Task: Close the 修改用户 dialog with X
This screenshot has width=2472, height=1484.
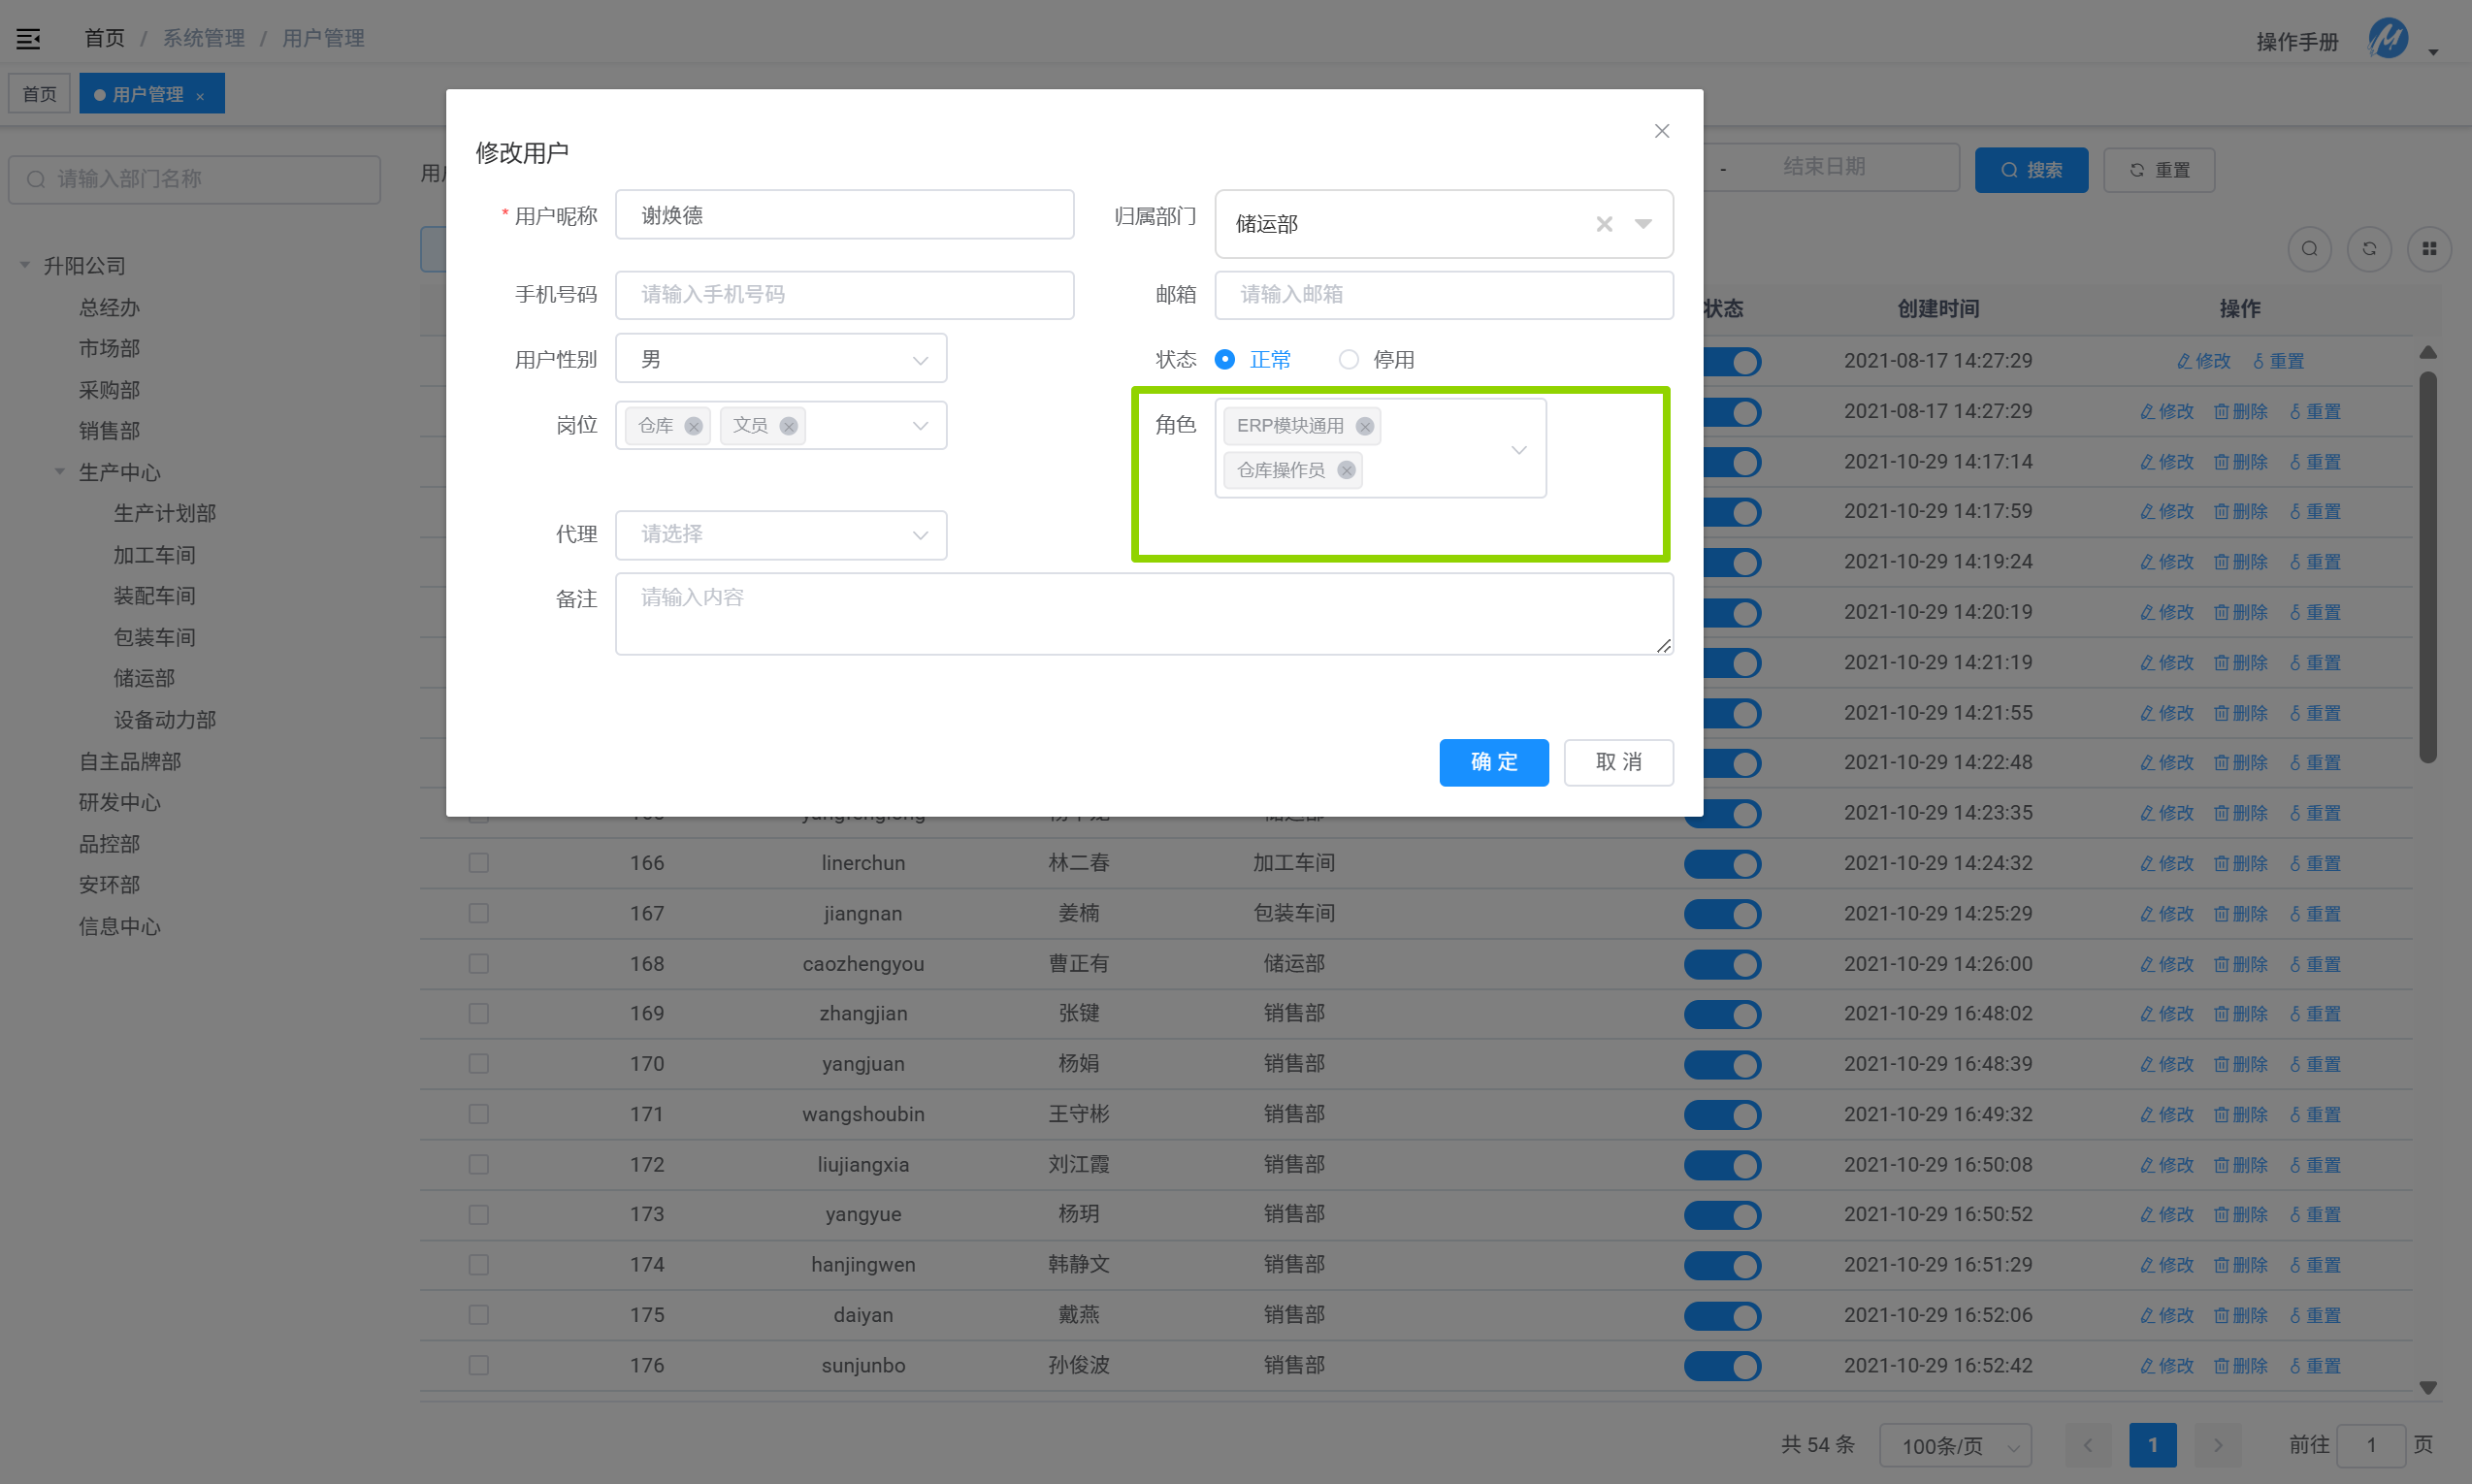Action: (1661, 131)
